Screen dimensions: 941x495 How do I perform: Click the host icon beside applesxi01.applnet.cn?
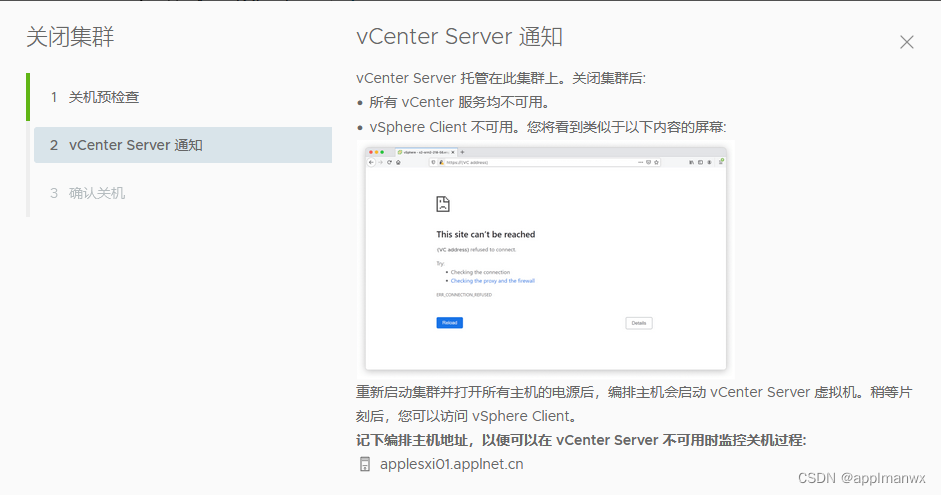(364, 464)
